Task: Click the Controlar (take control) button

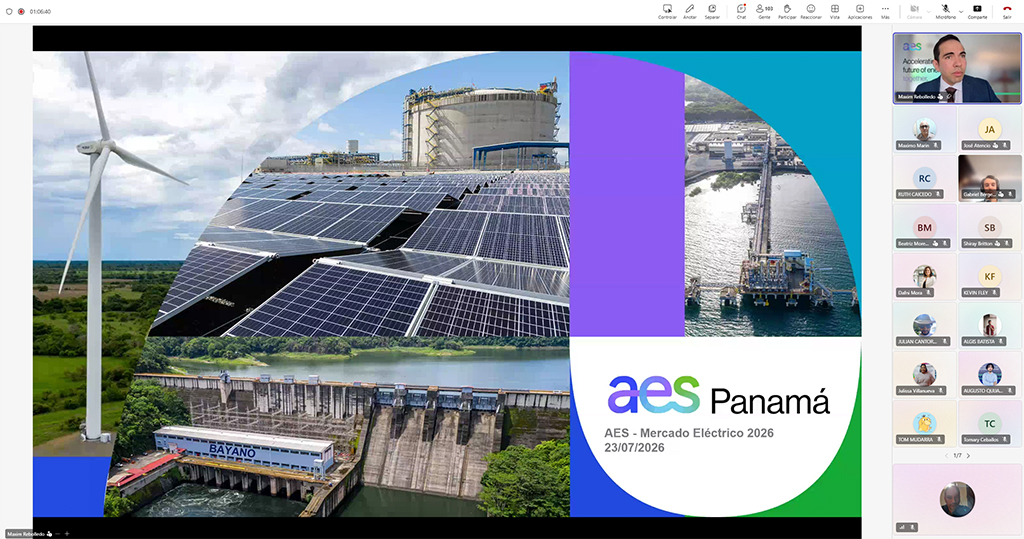Action: coord(667,11)
